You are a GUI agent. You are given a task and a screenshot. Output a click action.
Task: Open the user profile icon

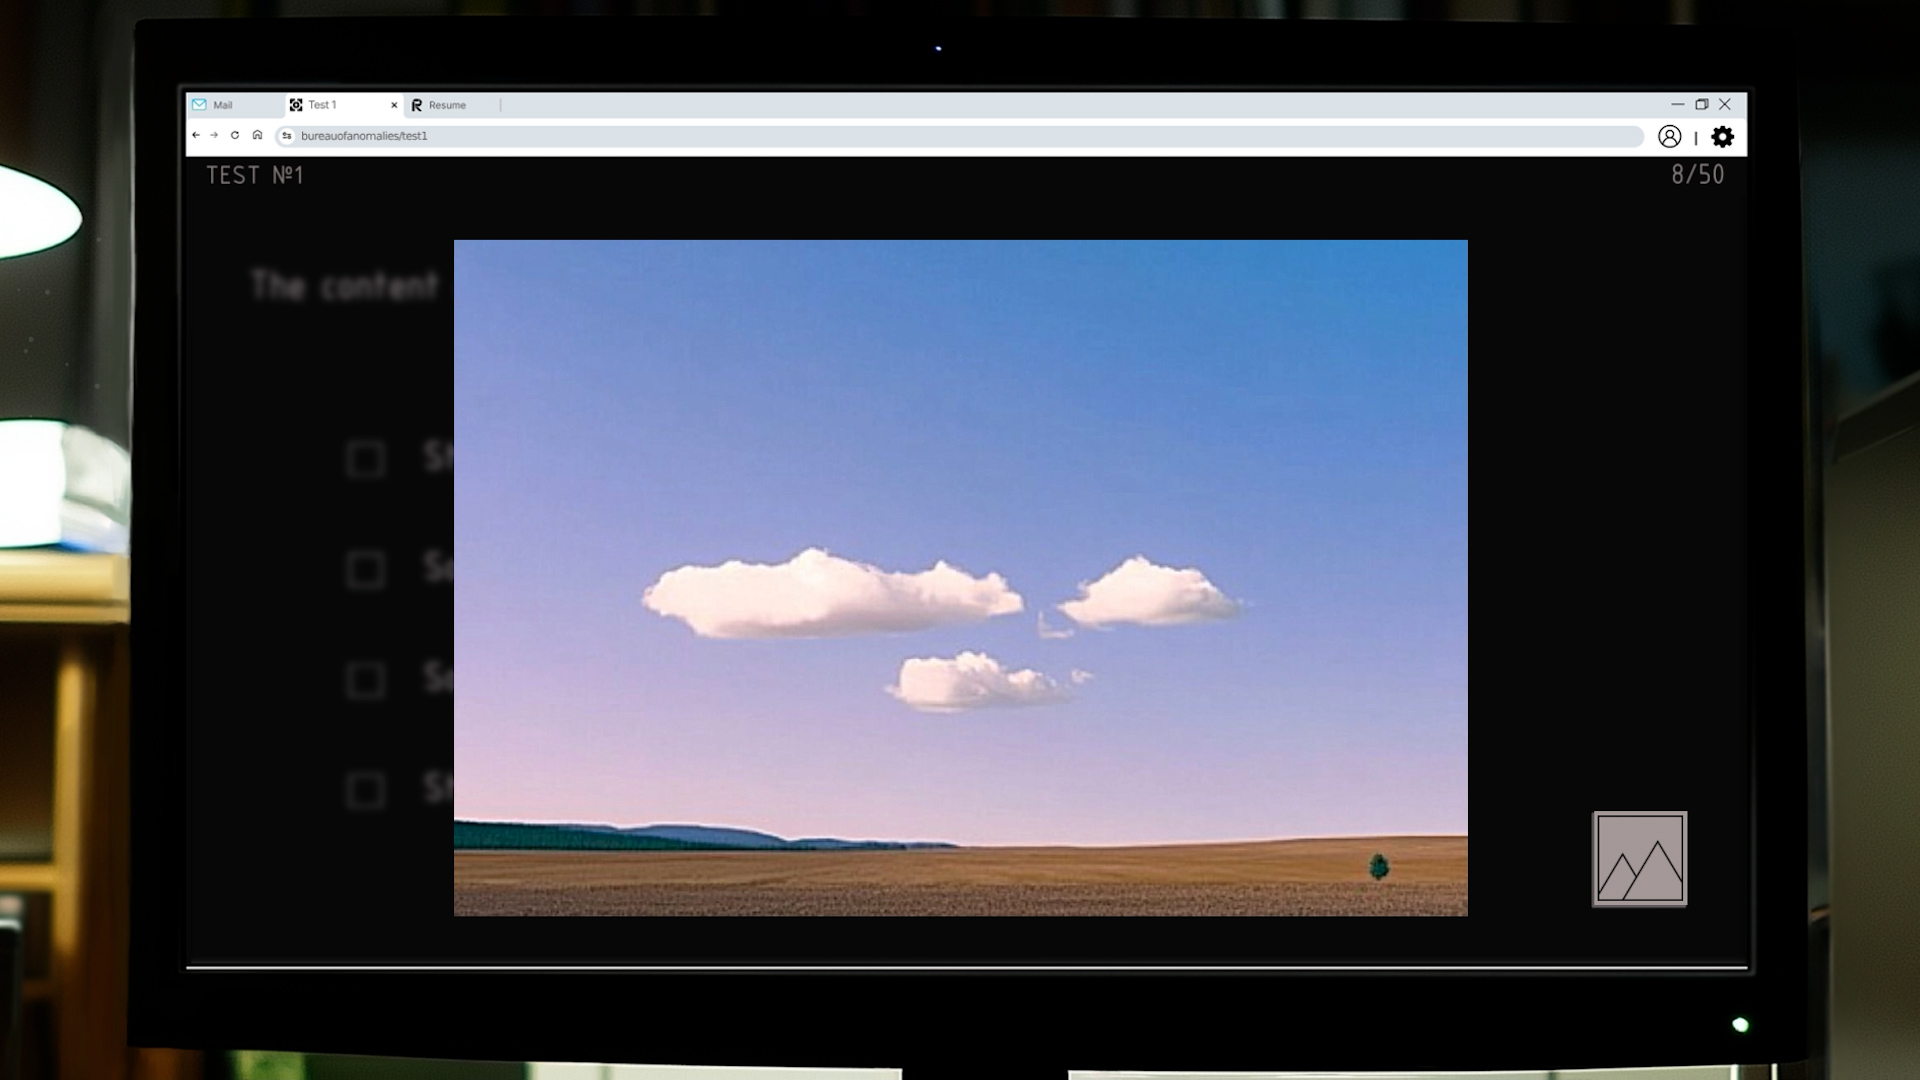(x=1669, y=137)
